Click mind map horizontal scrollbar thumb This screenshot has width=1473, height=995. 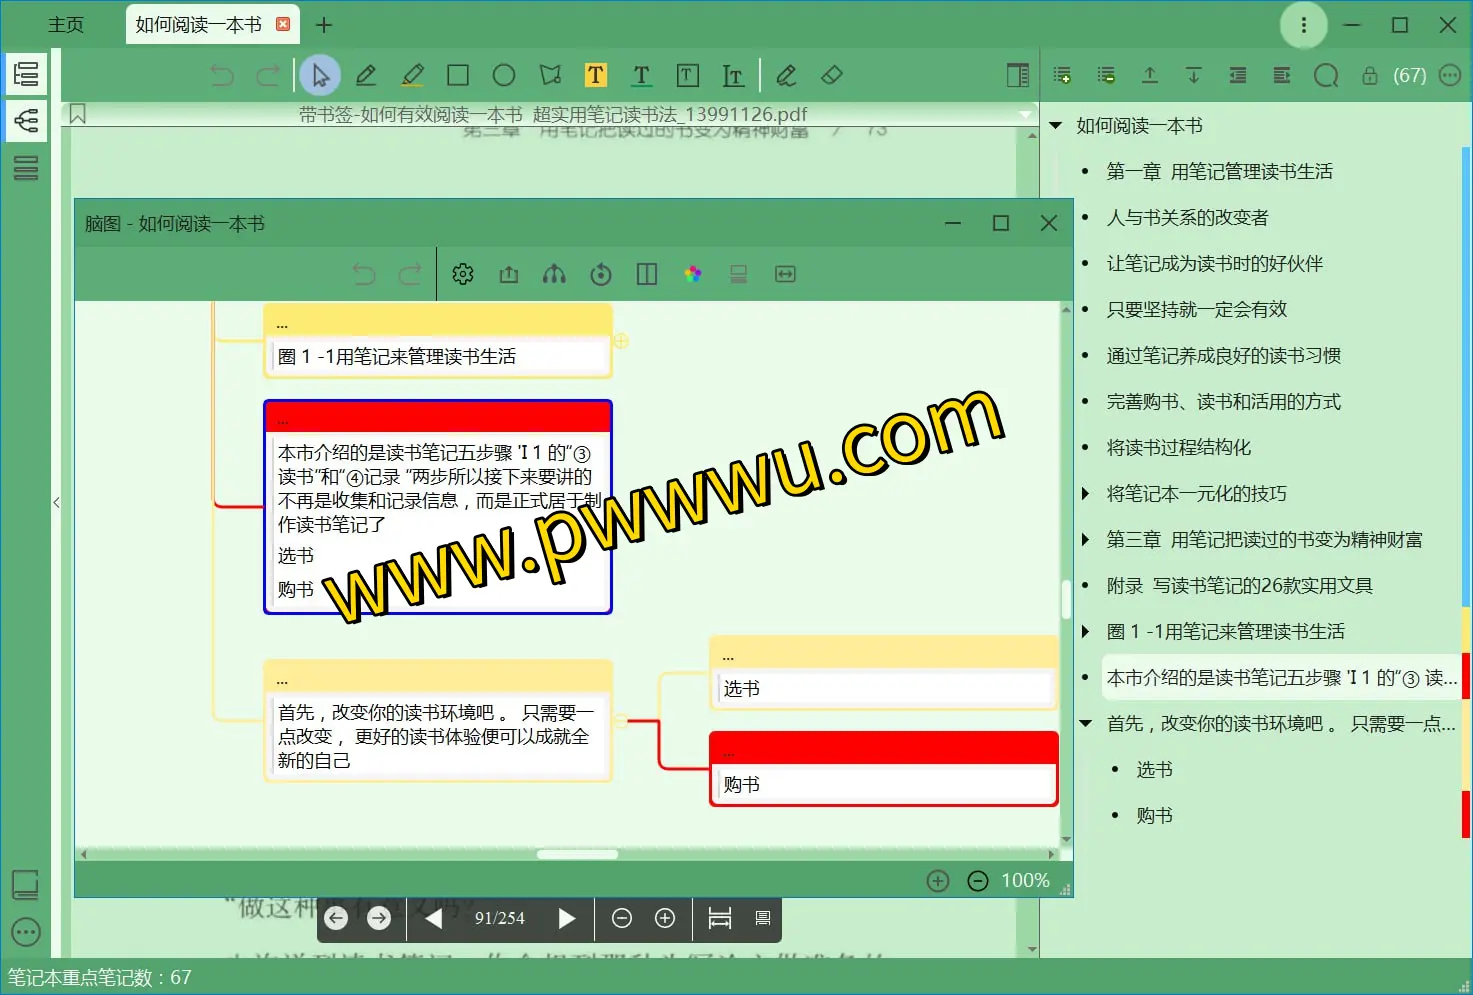pos(577,854)
